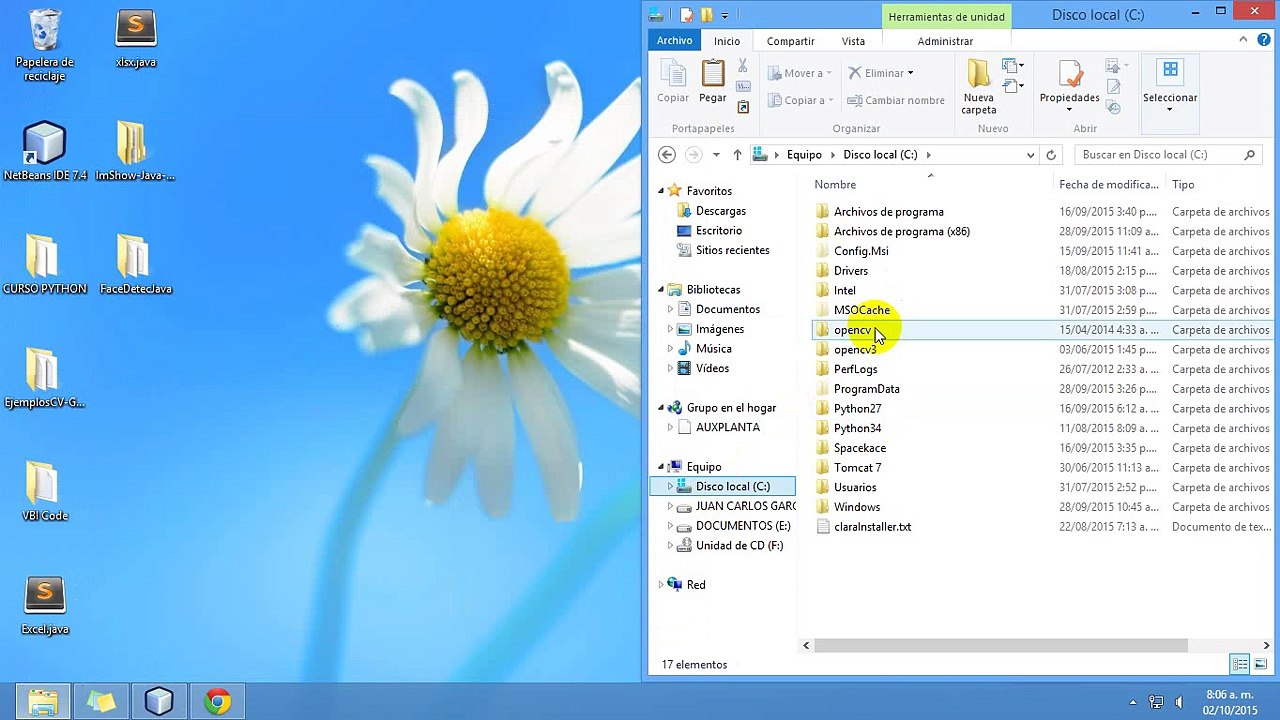Click the Copiar icon in ribbon
Image resolution: width=1280 pixels, height=720 pixels.
tap(672, 74)
